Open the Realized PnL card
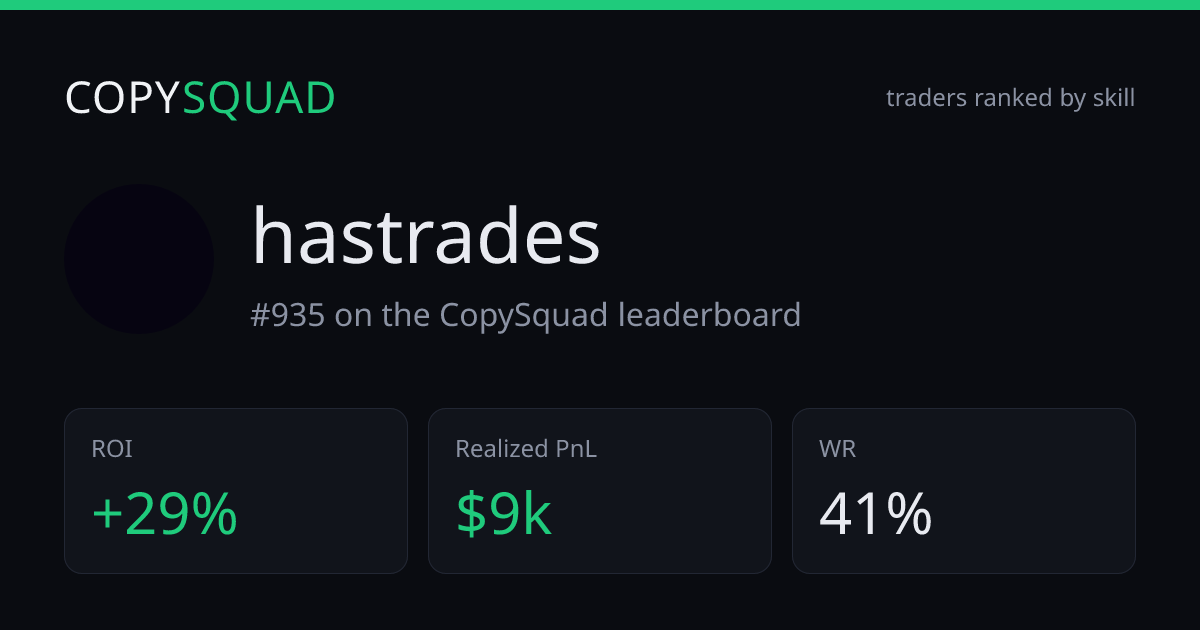The image size is (1200, 630). [x=600, y=491]
